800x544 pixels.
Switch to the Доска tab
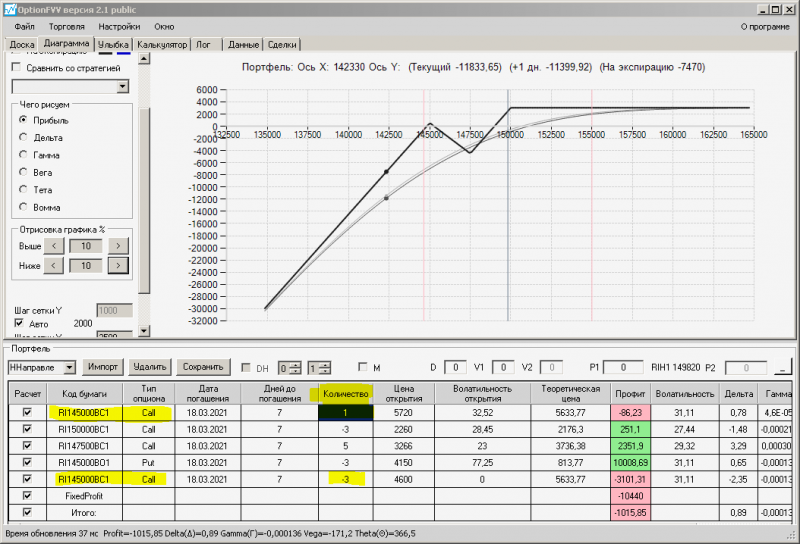click(22, 45)
